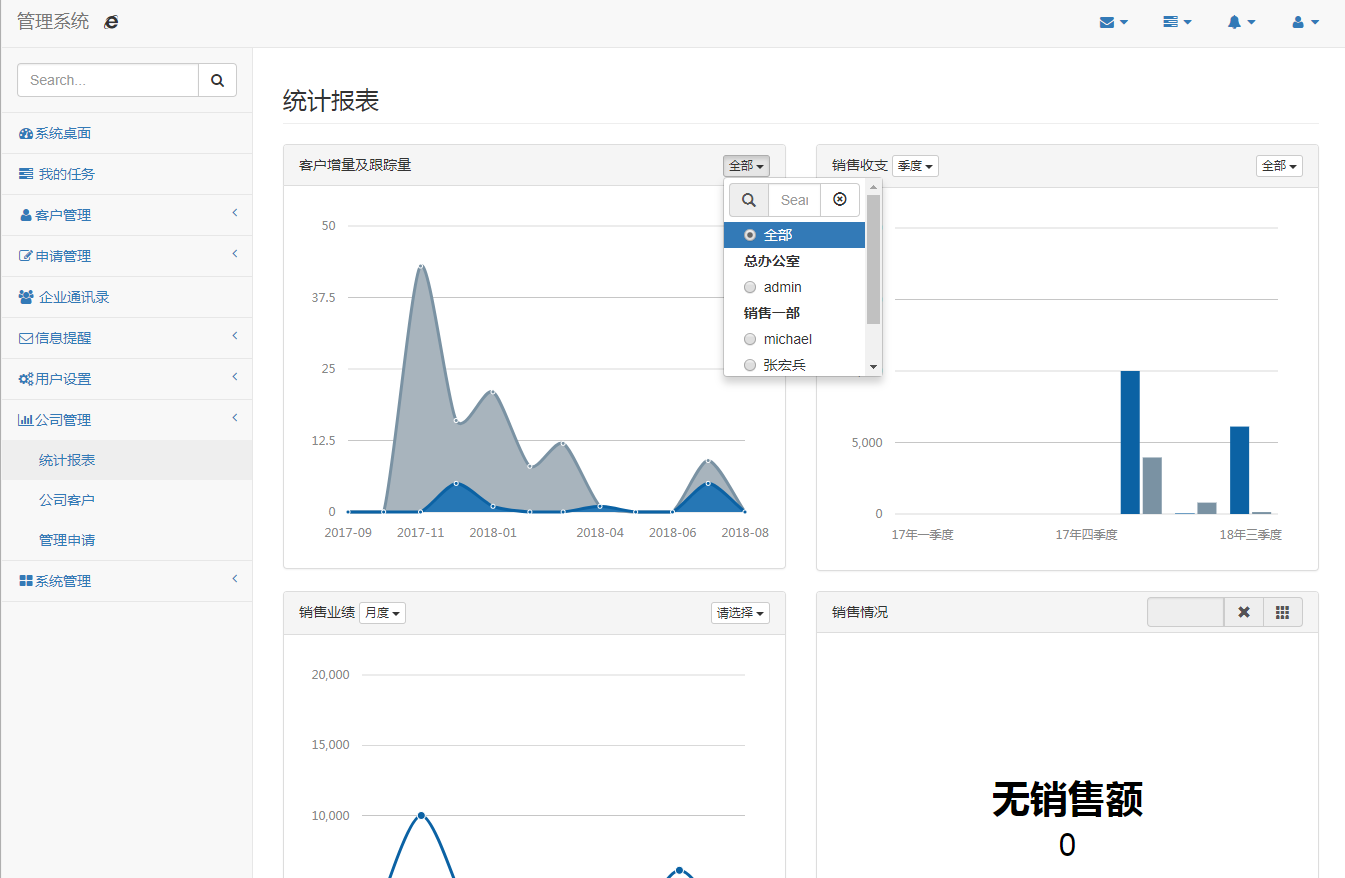The image size is (1345, 878).
Task: Choose the michael radio option
Action: click(751, 339)
